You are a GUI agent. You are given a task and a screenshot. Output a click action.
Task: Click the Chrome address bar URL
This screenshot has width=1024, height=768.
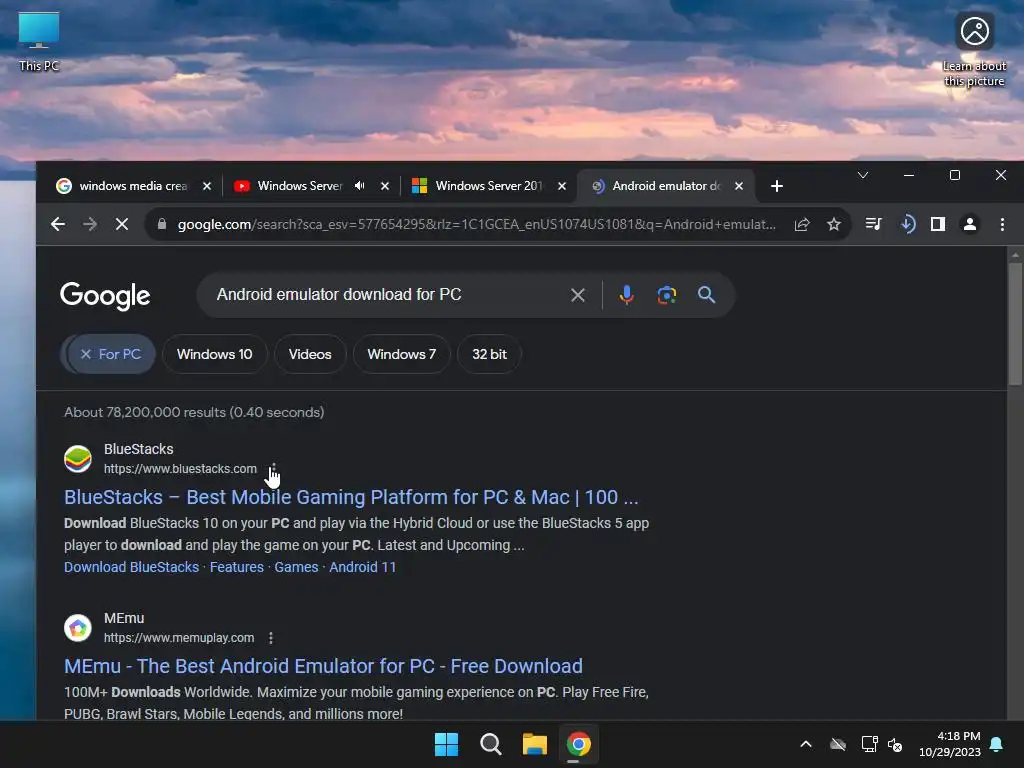477,224
